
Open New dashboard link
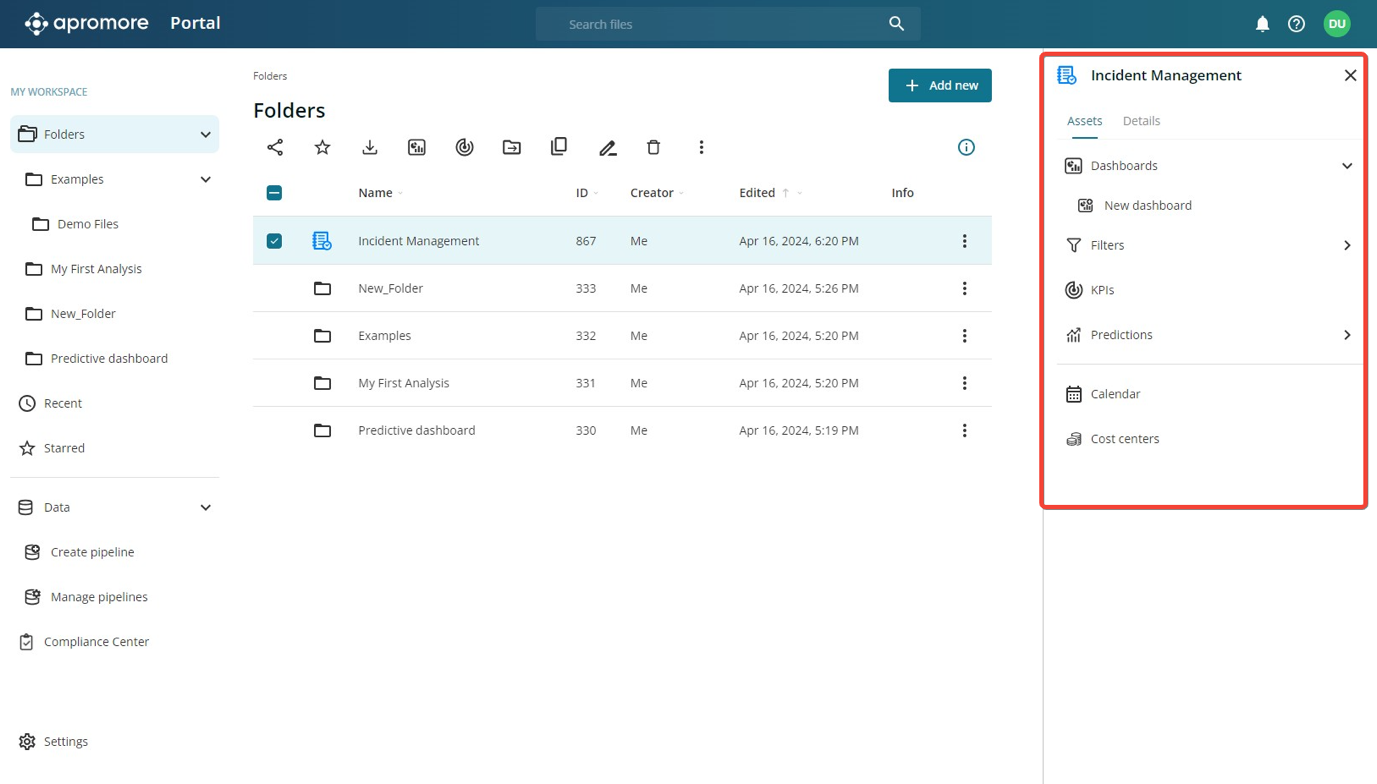point(1147,206)
